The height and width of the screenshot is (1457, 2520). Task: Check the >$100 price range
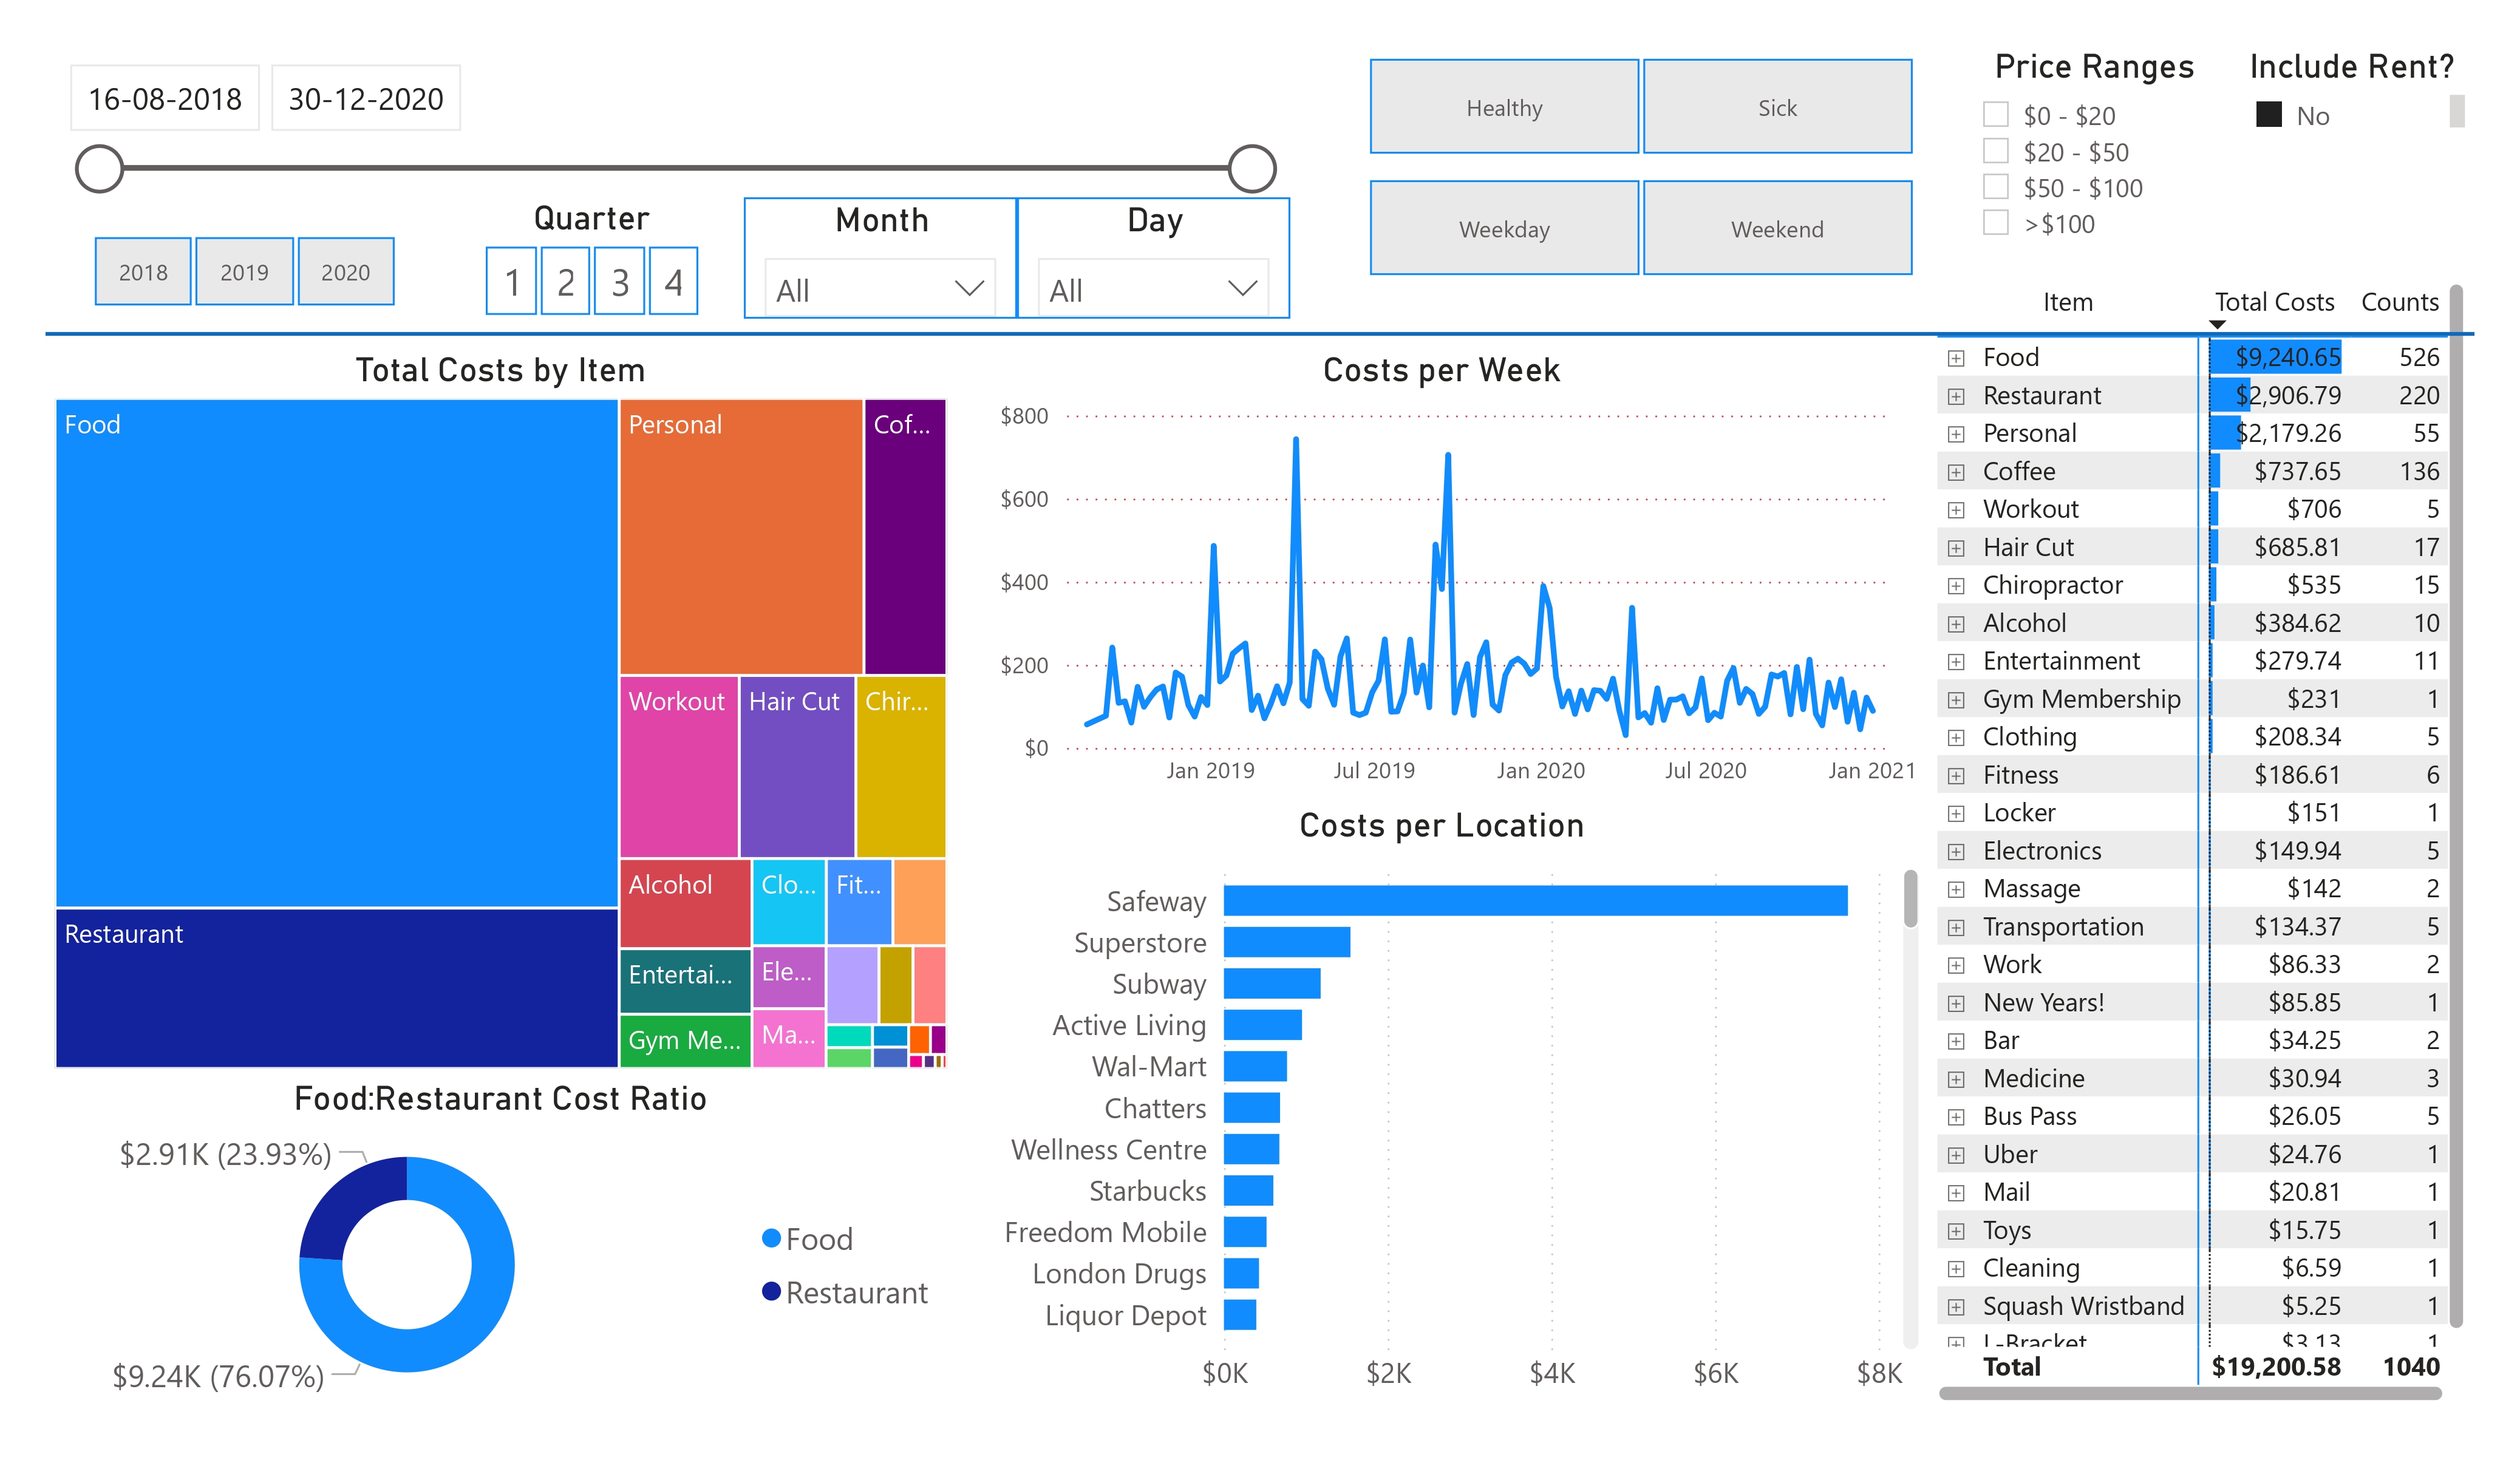pyautogui.click(x=1996, y=224)
